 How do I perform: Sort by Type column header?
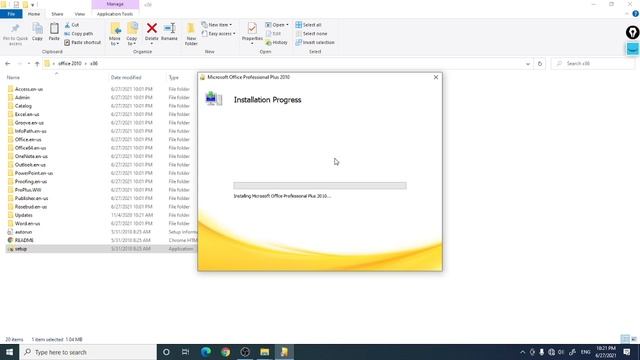[x=174, y=78]
